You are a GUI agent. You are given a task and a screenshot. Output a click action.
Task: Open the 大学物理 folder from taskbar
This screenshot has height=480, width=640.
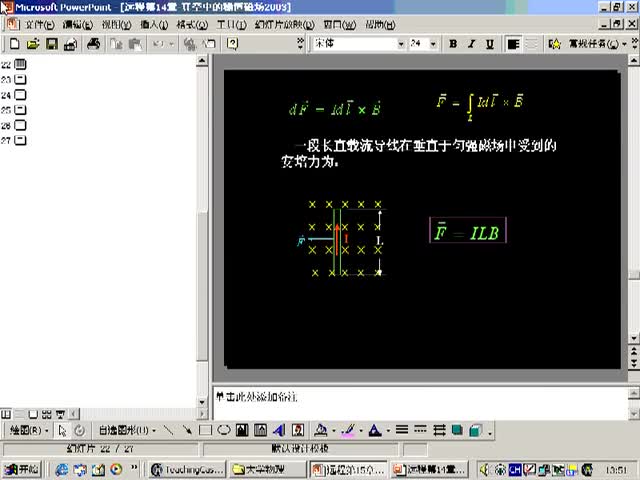267,470
